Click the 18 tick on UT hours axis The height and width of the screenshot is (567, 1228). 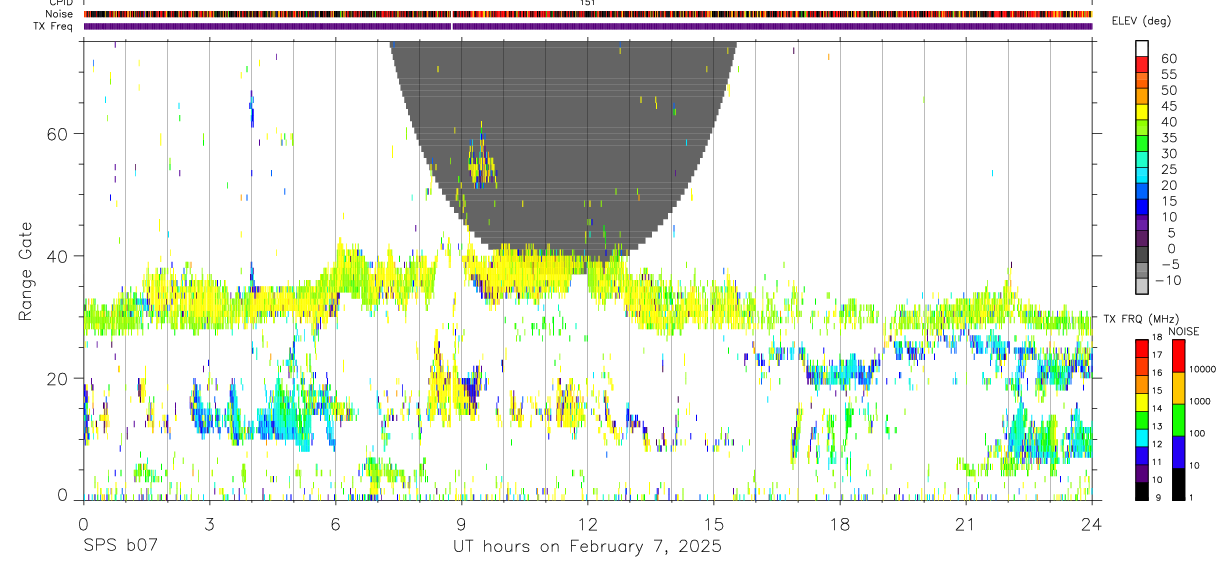839,524
